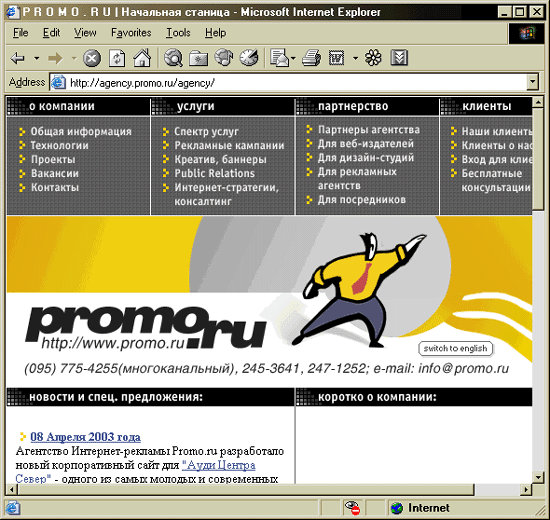This screenshot has width=550, height=520.
Task: Open the Public Relations link
Action: 215,173
